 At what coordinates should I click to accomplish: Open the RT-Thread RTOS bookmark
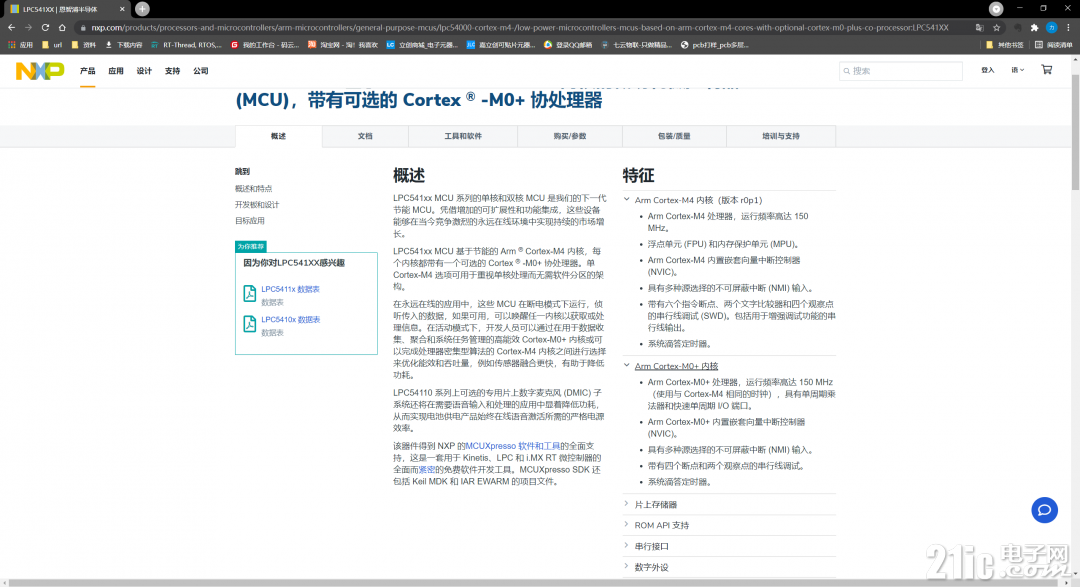pyautogui.click(x=186, y=45)
